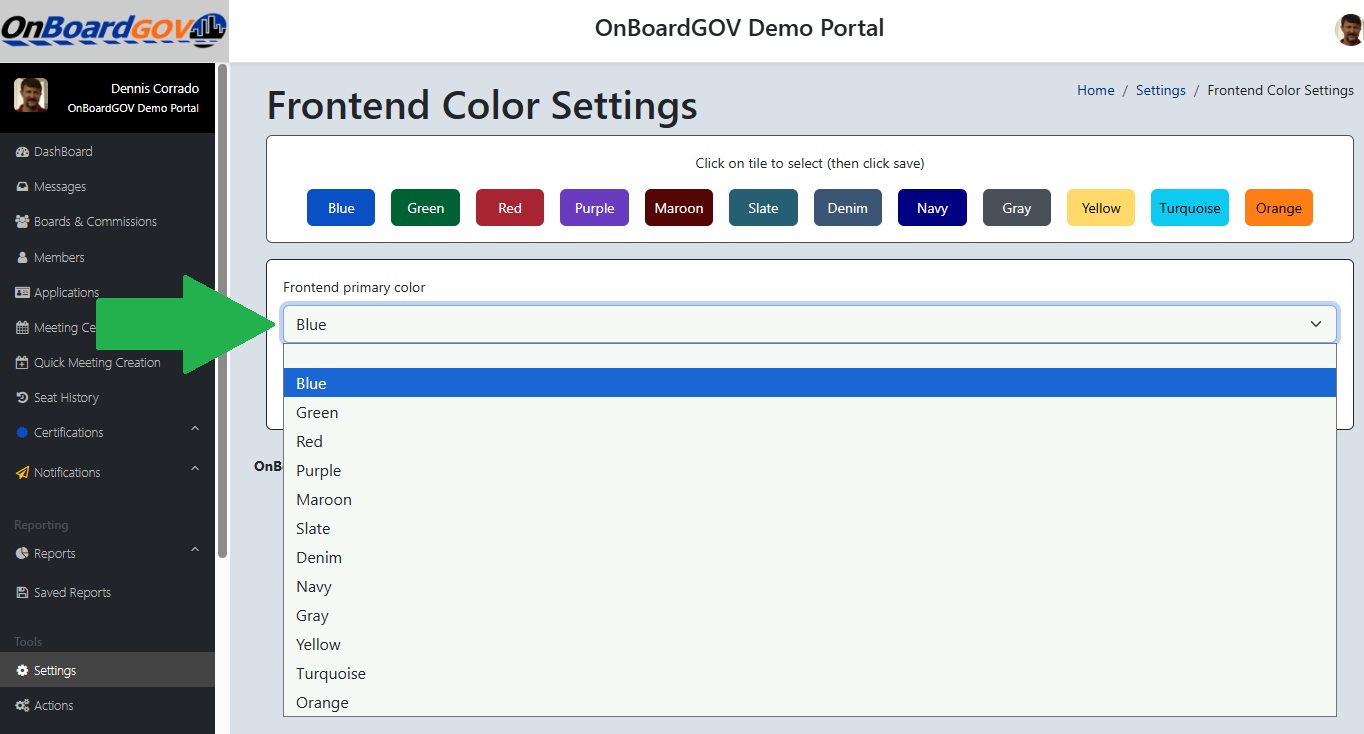Choose Orange in the dropdown list

coord(810,702)
